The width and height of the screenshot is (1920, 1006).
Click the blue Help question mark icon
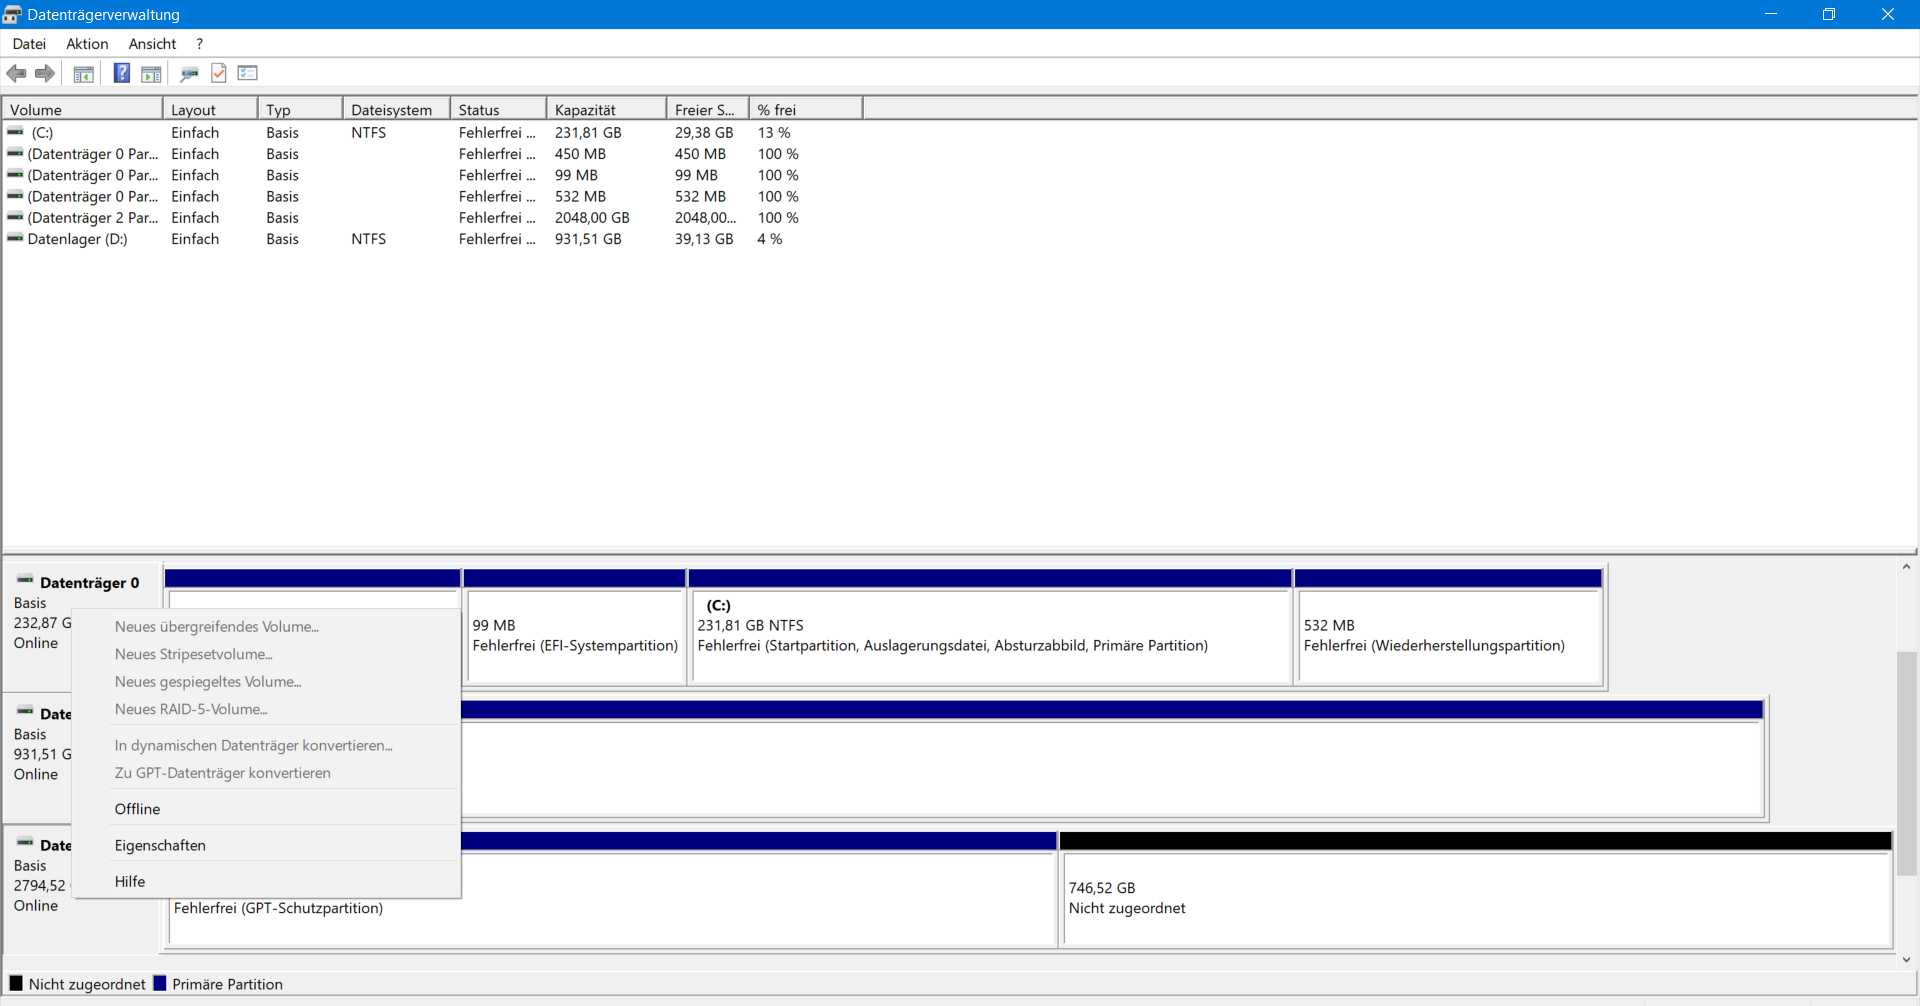(x=122, y=73)
